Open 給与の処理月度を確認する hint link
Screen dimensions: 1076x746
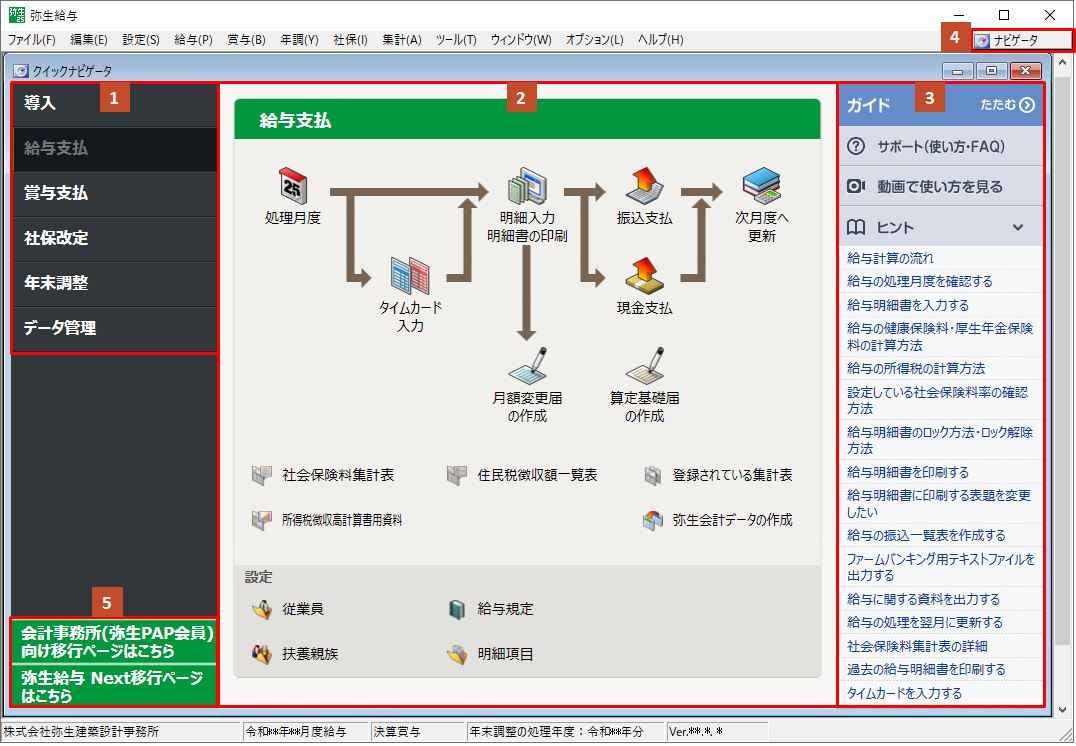pos(920,281)
